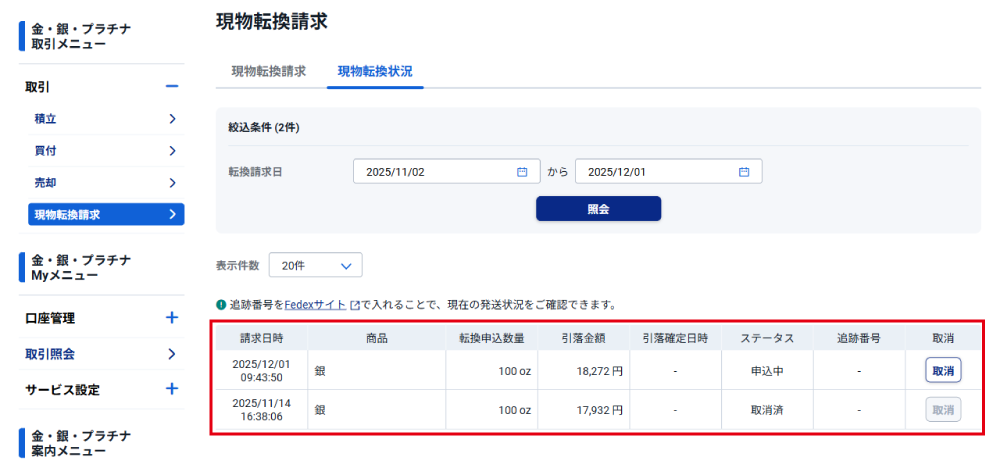Open calendar picker for start date 2025/11/02

coord(521,172)
